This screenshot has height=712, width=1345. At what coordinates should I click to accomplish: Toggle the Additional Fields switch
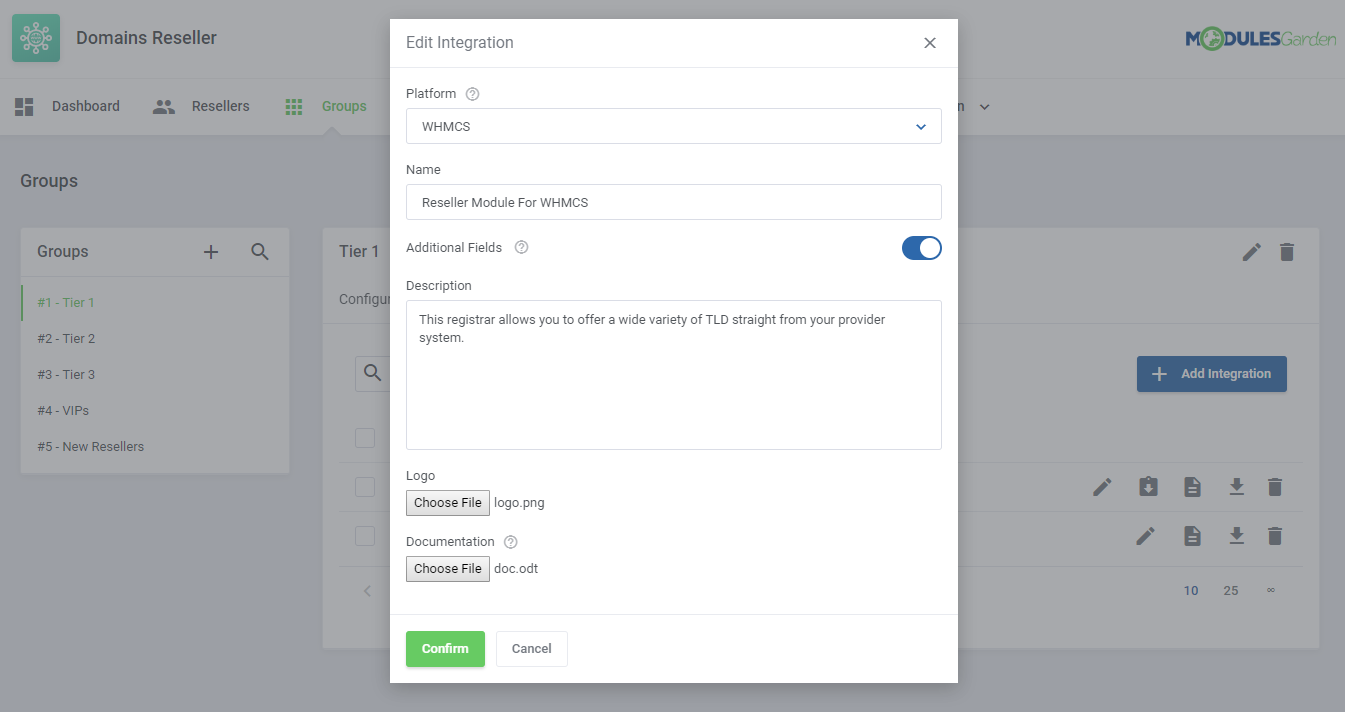click(x=921, y=248)
